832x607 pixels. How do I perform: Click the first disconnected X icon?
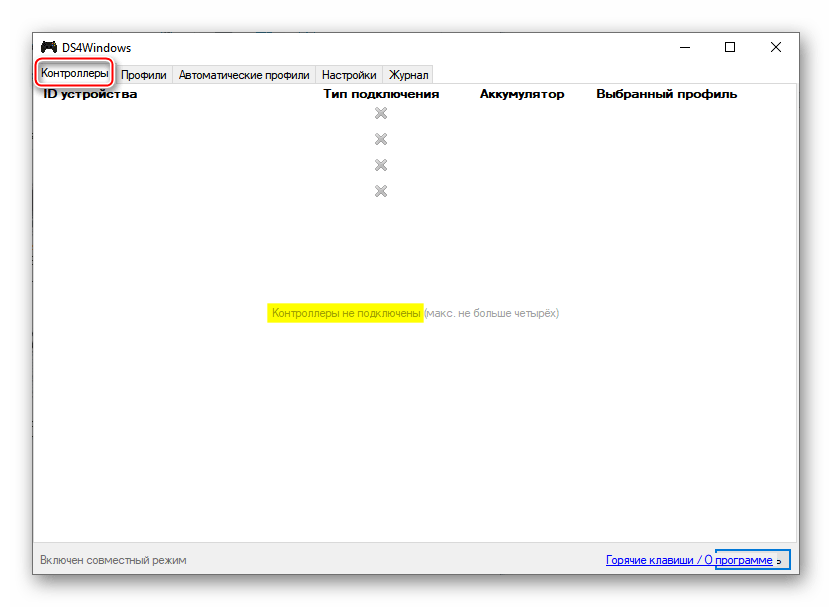(x=381, y=113)
